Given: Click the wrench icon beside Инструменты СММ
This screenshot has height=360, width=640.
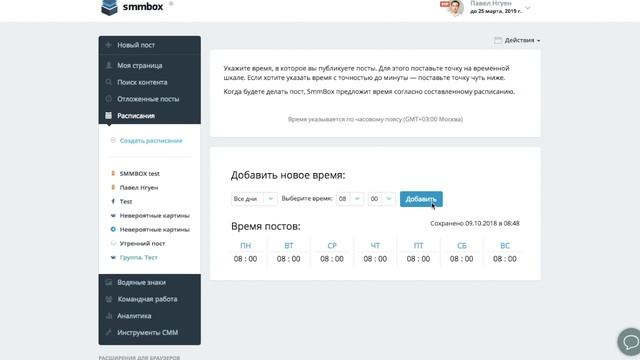Looking at the screenshot, I should (109, 332).
